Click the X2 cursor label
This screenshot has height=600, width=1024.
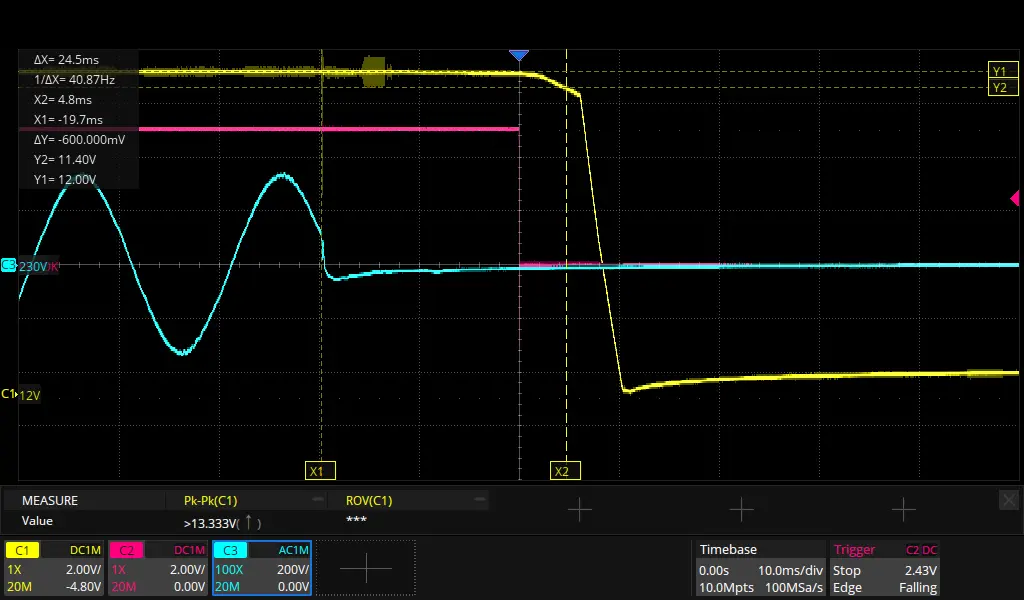564,471
